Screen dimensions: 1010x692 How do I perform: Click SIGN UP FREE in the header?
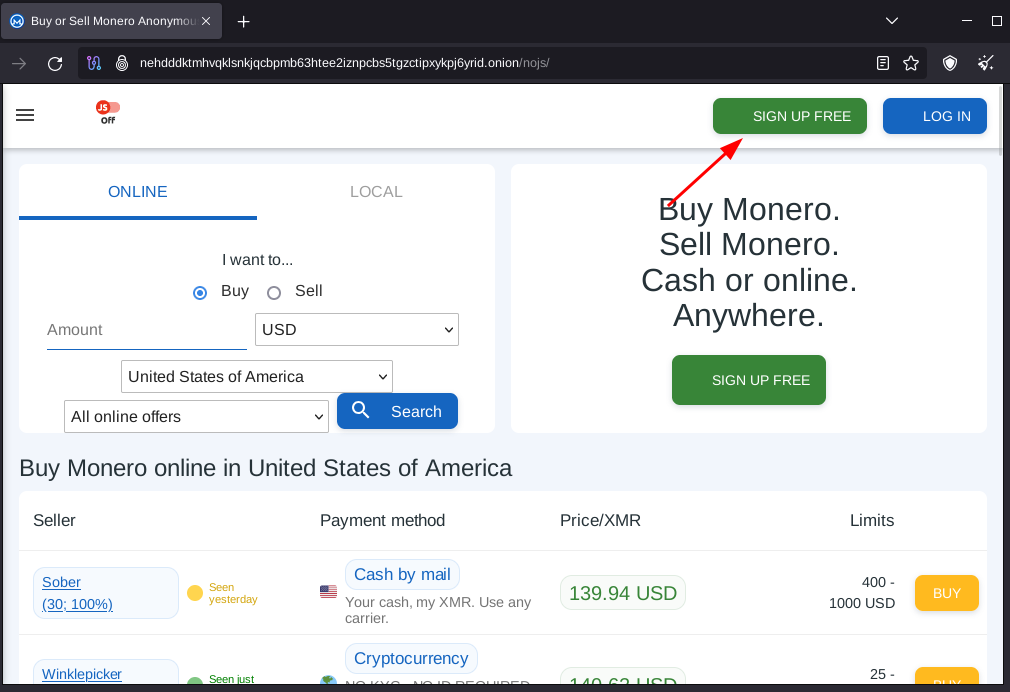pos(790,116)
